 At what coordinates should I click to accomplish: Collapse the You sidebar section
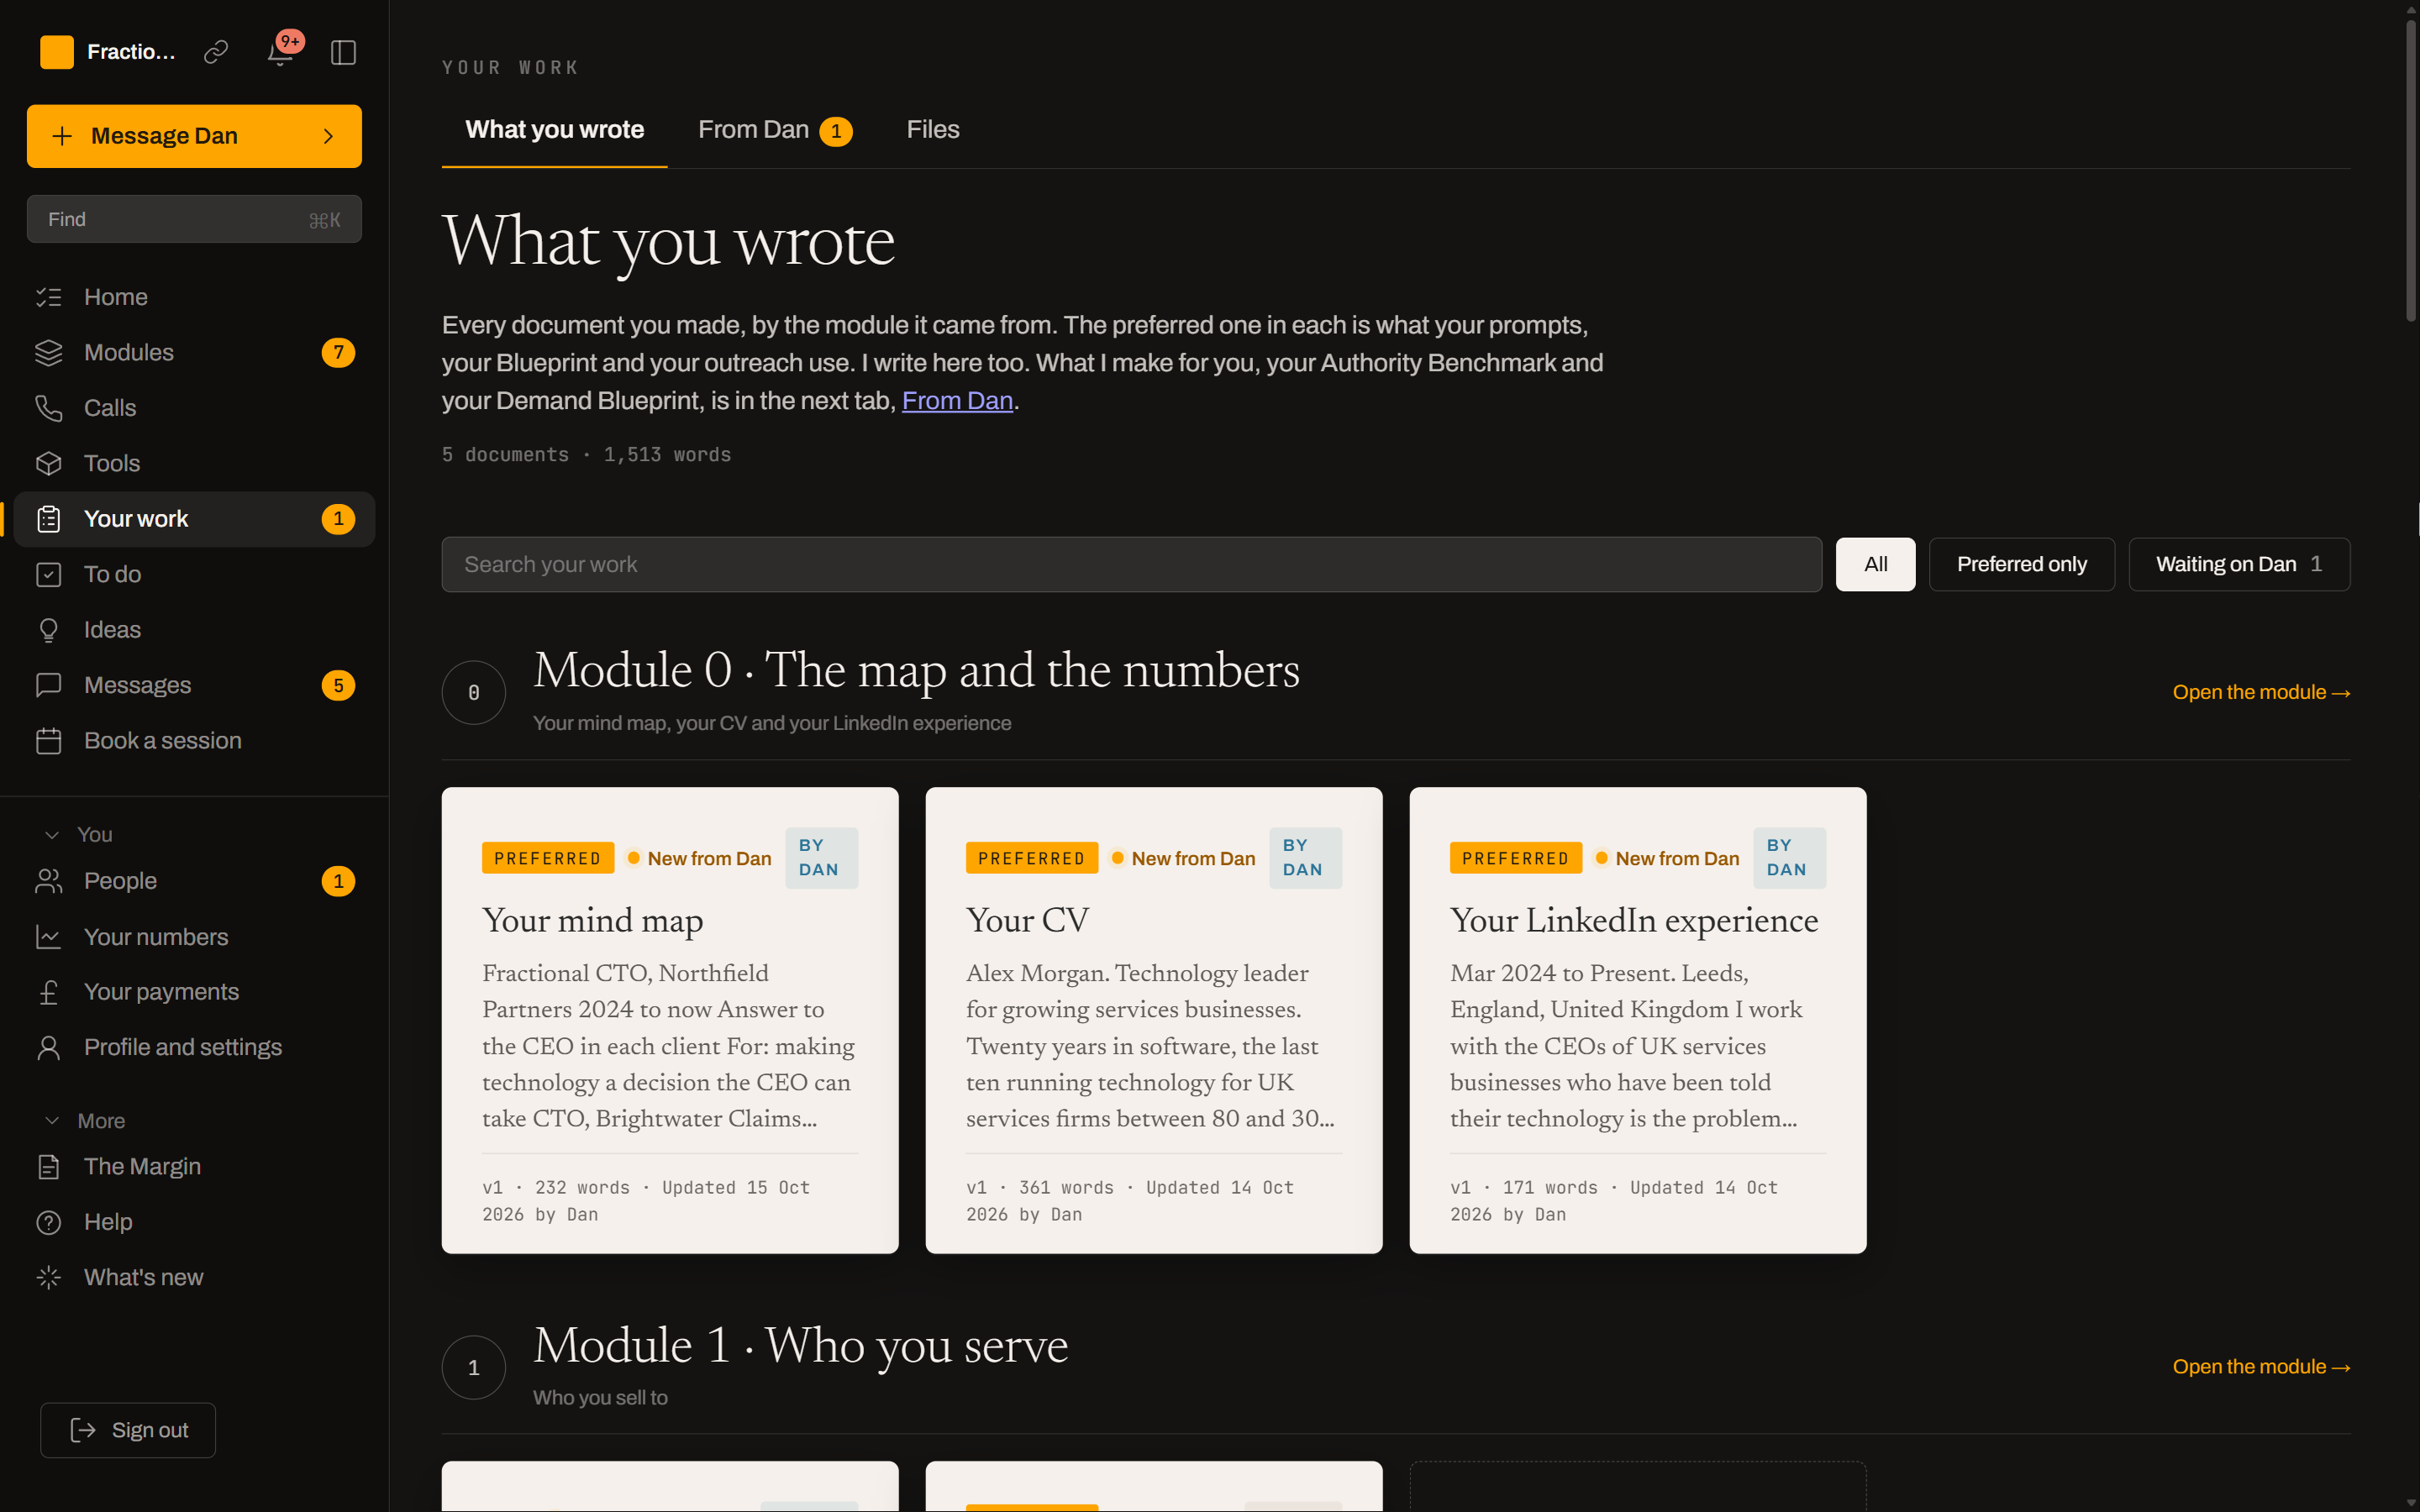point(78,834)
